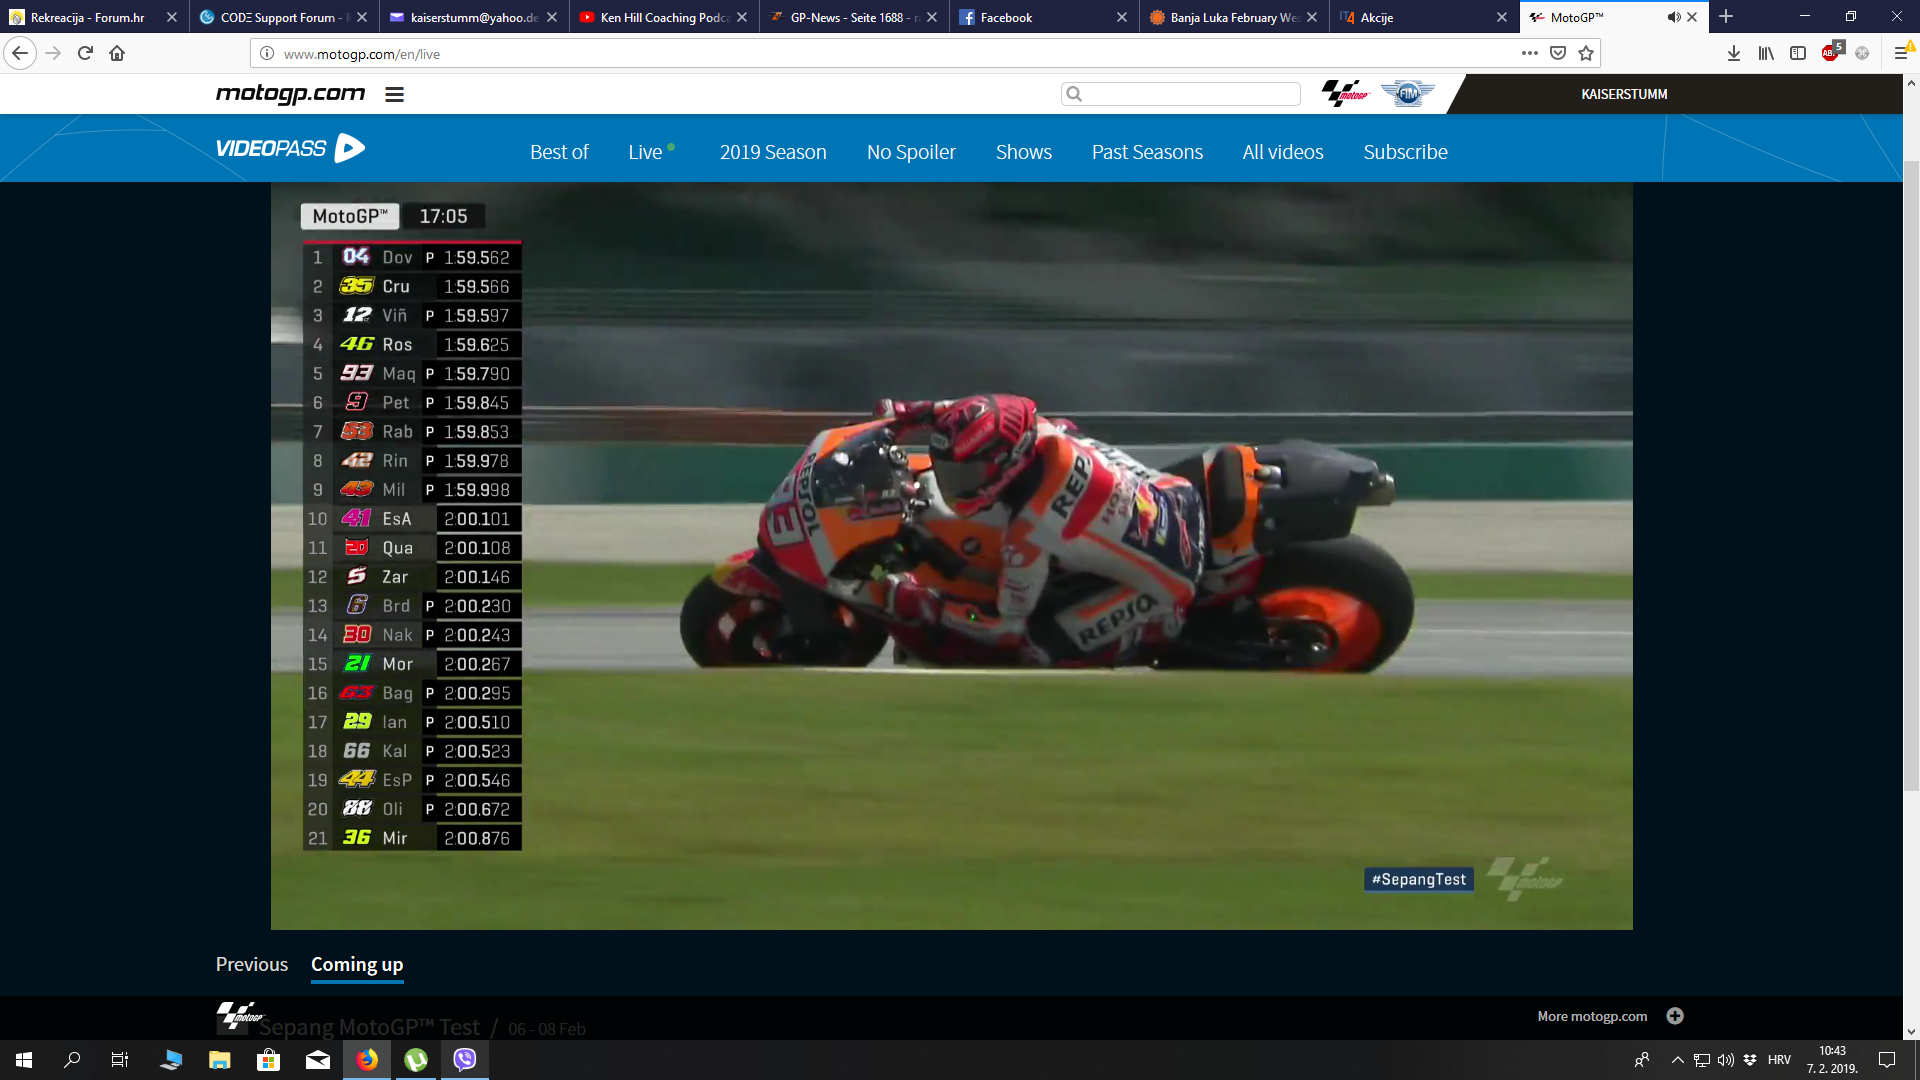Screen dimensions: 1920x1080
Task: Open the Firefox downloads arrow
Action: pos(1734,54)
